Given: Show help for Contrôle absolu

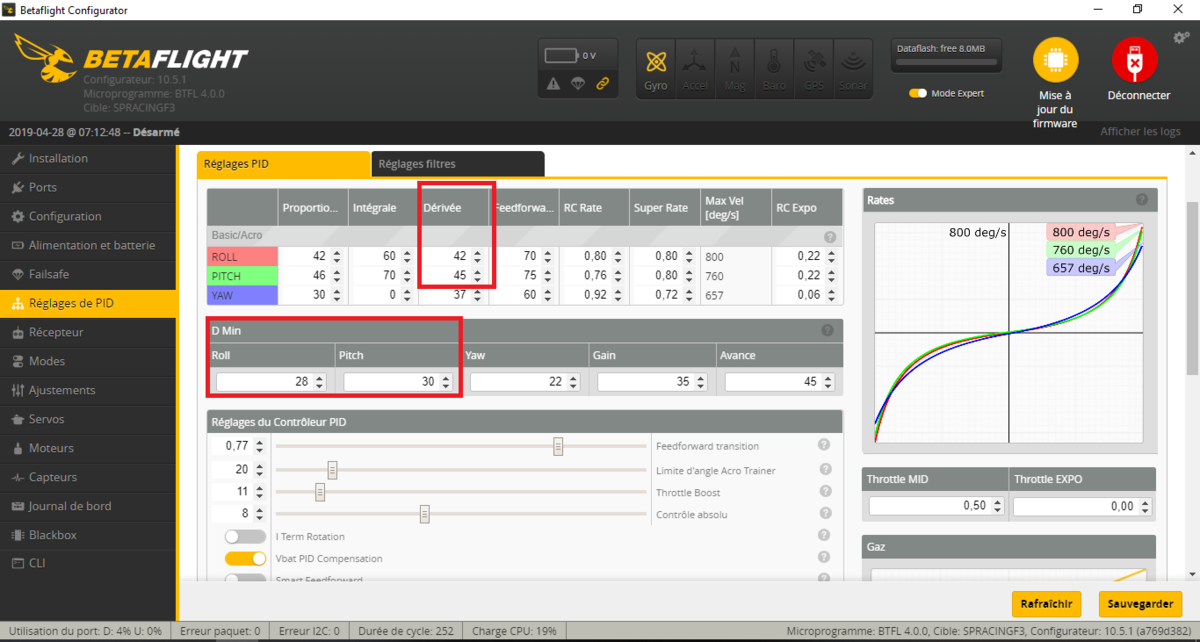Looking at the screenshot, I should pos(824,514).
